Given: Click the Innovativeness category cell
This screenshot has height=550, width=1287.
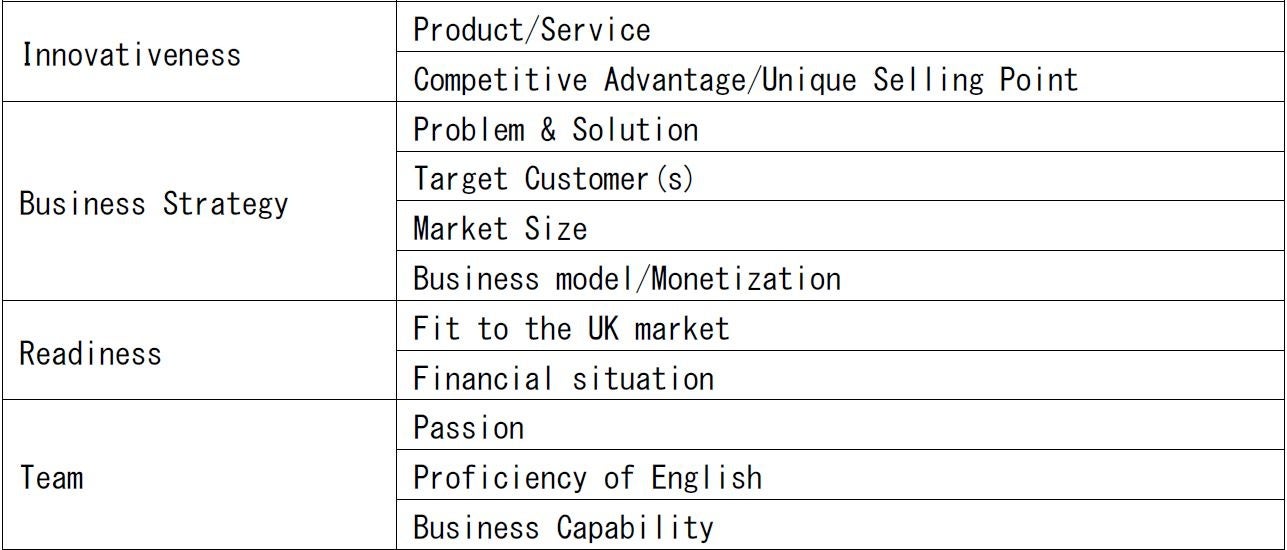Looking at the screenshot, I should point(131,54).
